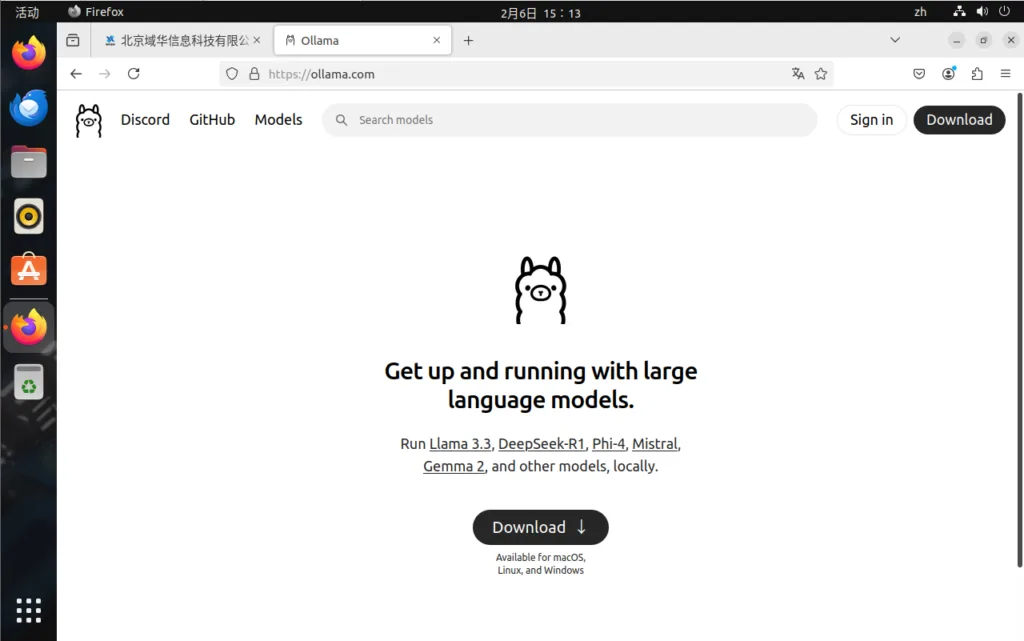Viewport: 1024px width, 641px height.
Task: Open the zh input source menu
Action: [x=920, y=12]
